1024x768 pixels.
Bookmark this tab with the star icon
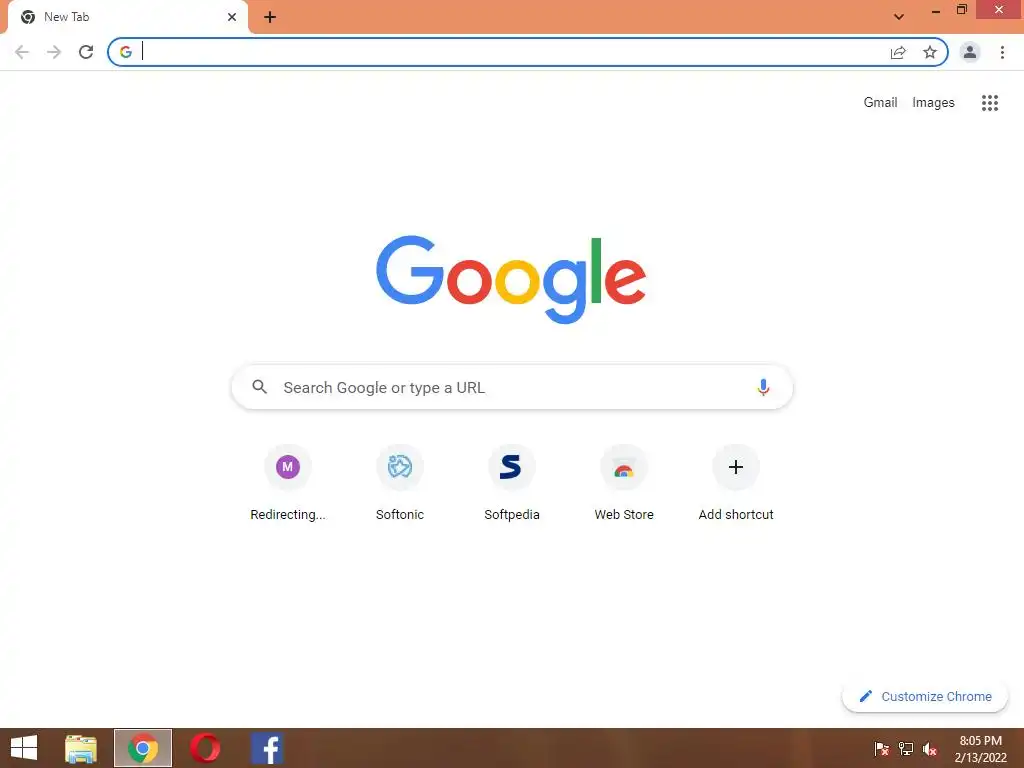930,52
